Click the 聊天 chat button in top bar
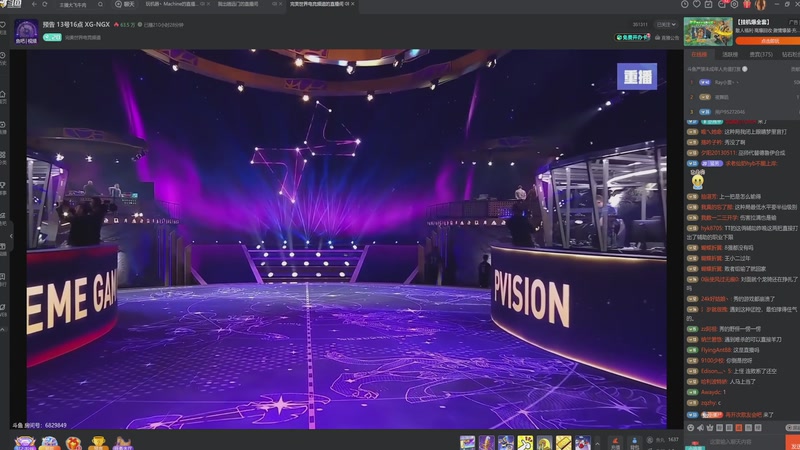Viewport: 800px width, 450px height. click(125, 4)
